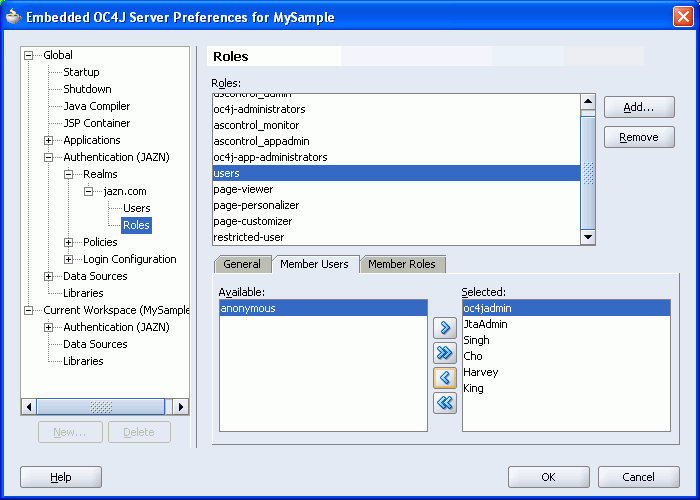700x500 pixels.
Task: Collapse the Global tree node
Action: (x=29, y=55)
